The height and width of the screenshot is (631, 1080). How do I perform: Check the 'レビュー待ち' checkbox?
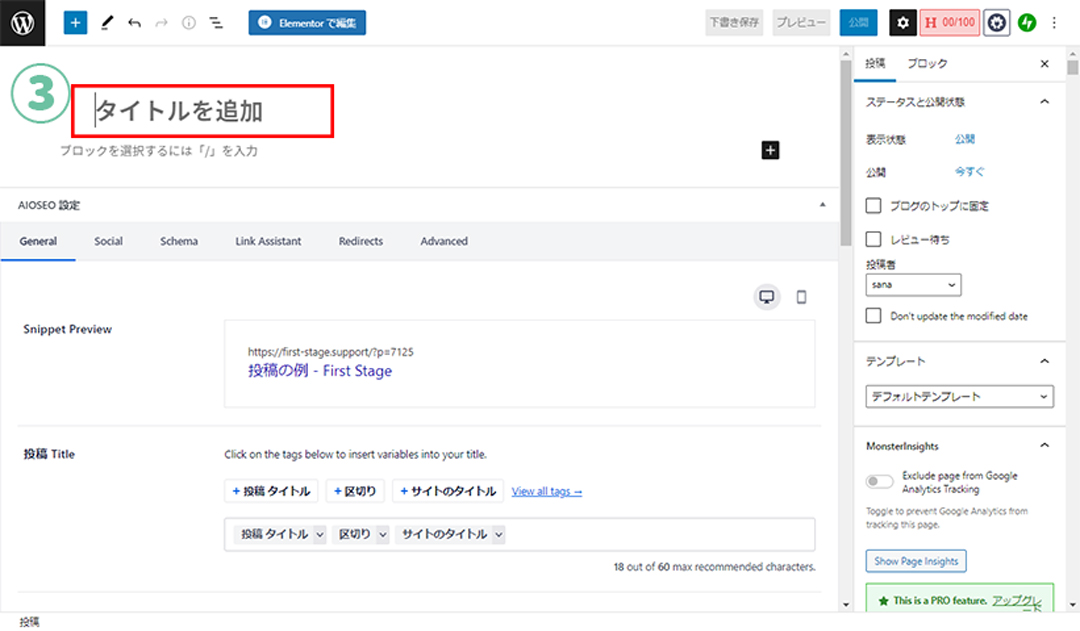click(x=874, y=239)
